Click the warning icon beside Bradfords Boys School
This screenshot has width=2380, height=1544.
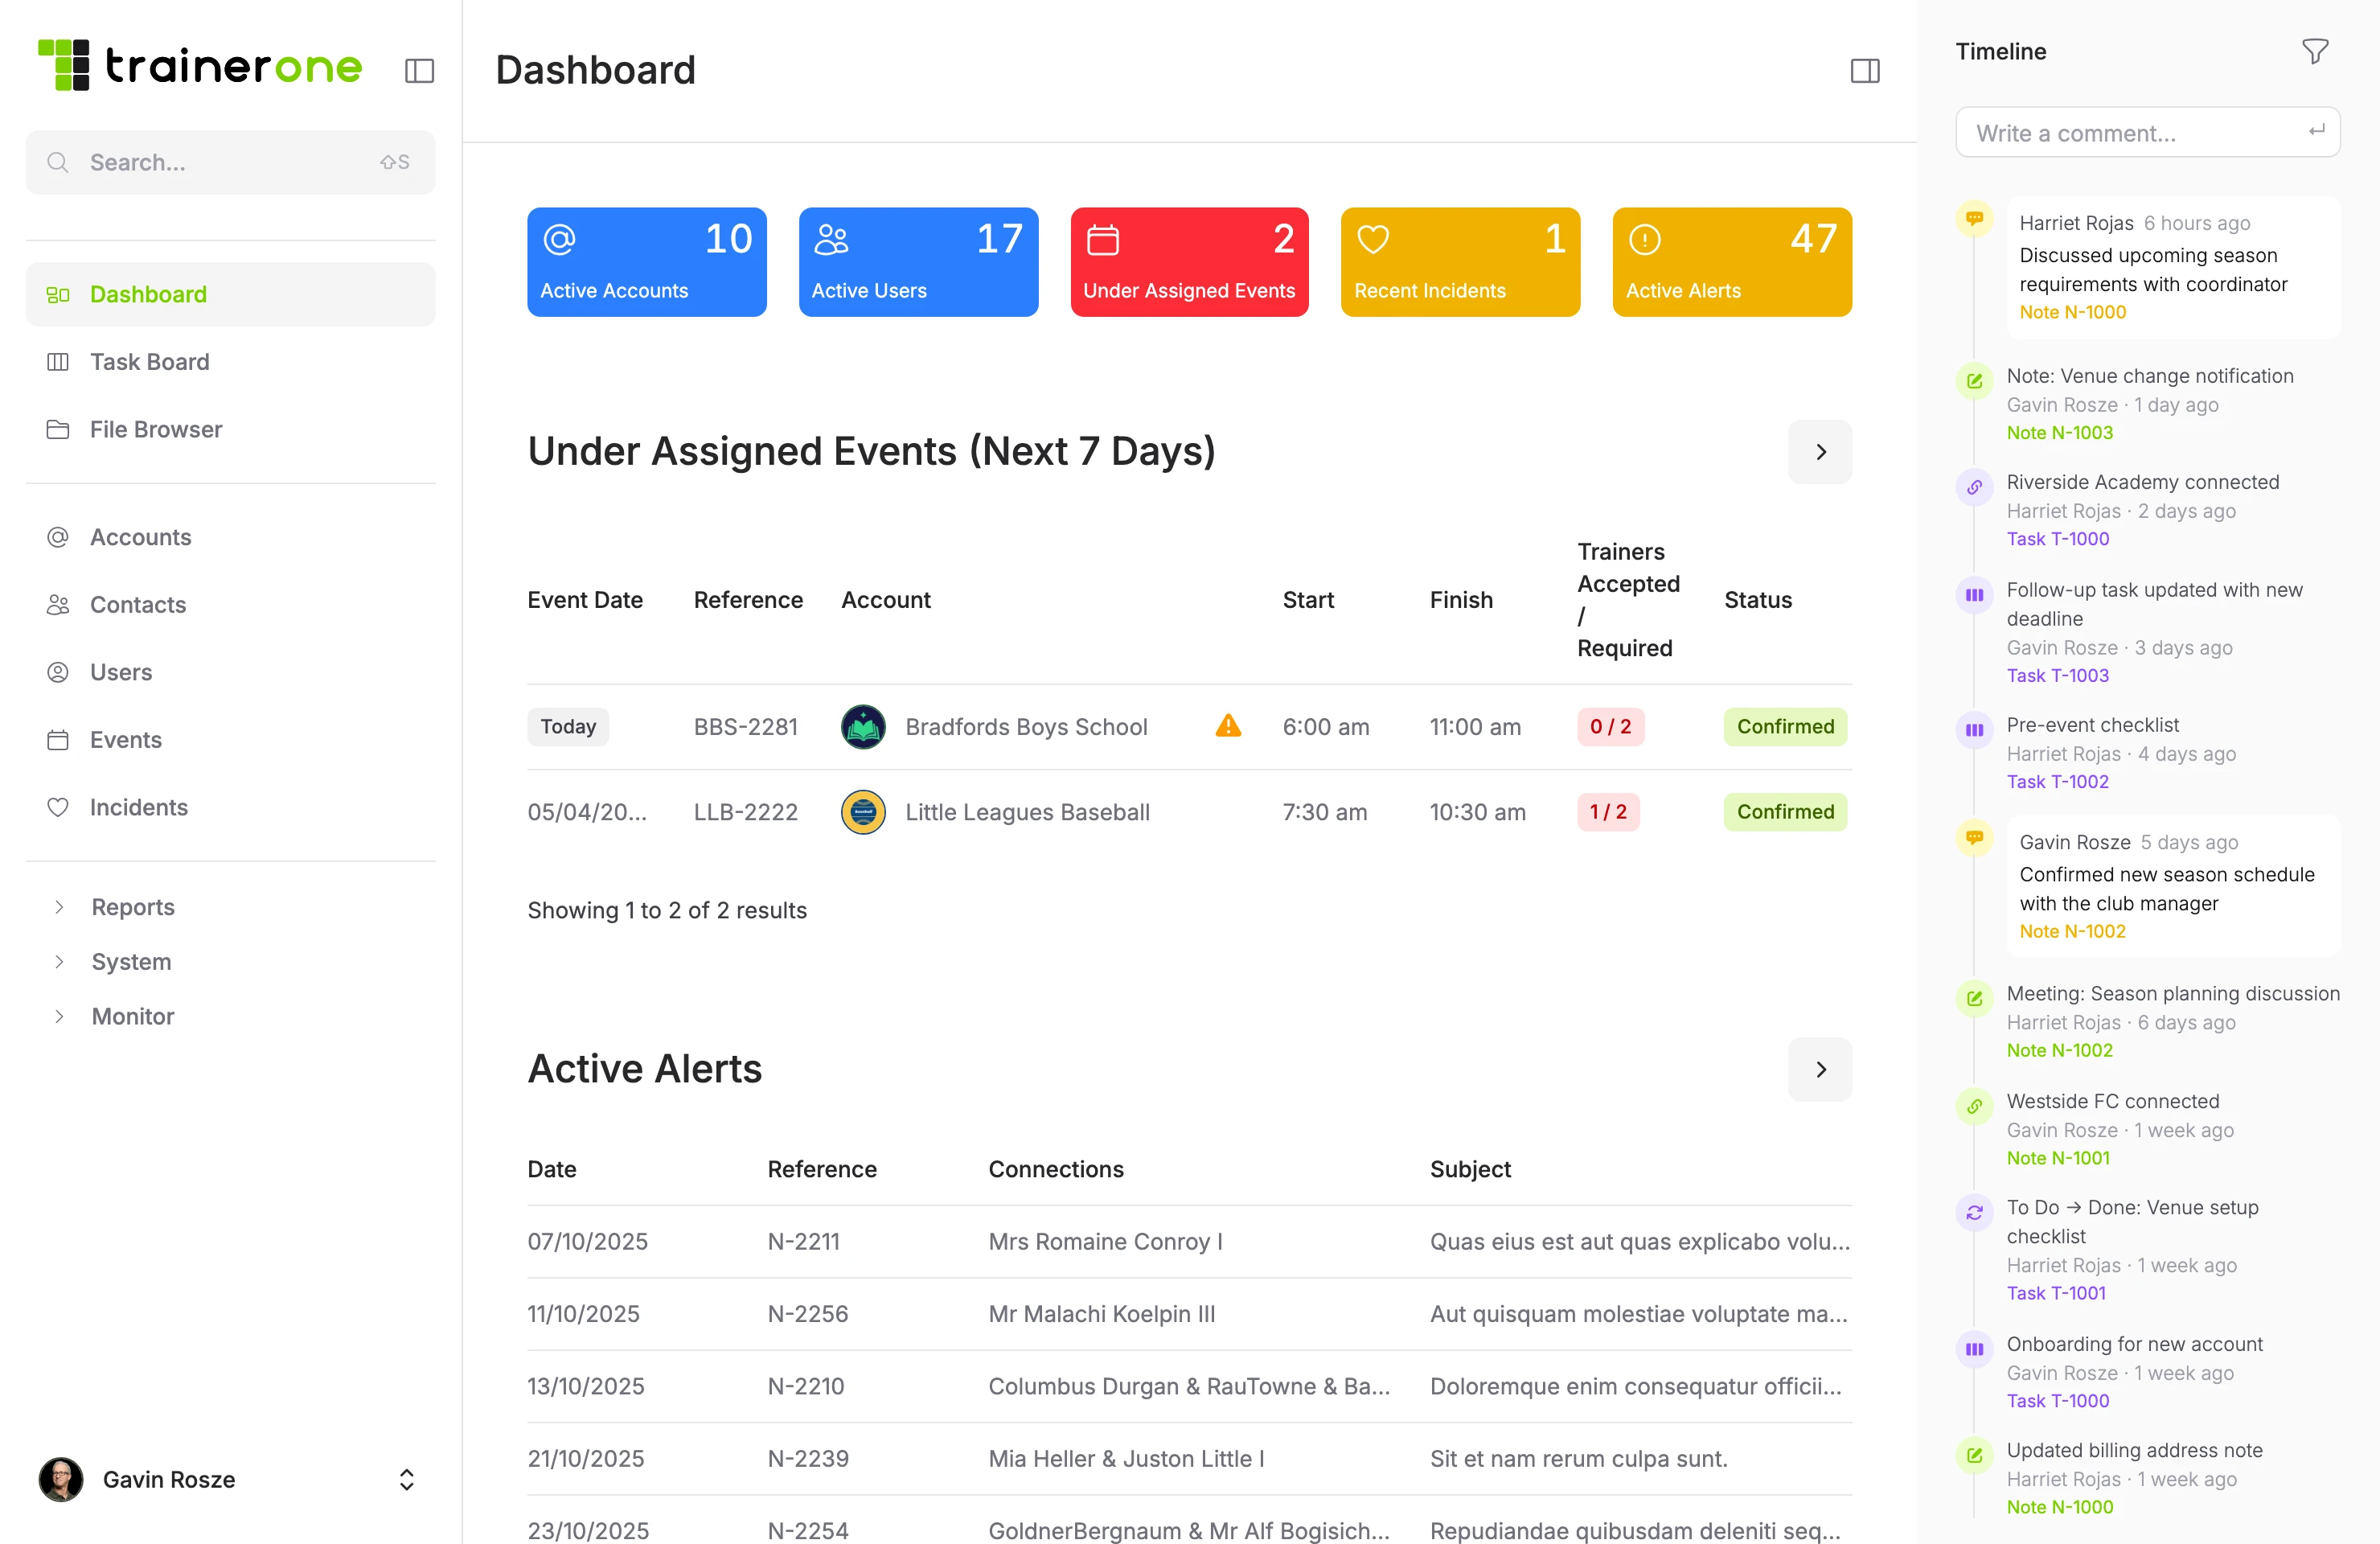tap(1226, 727)
